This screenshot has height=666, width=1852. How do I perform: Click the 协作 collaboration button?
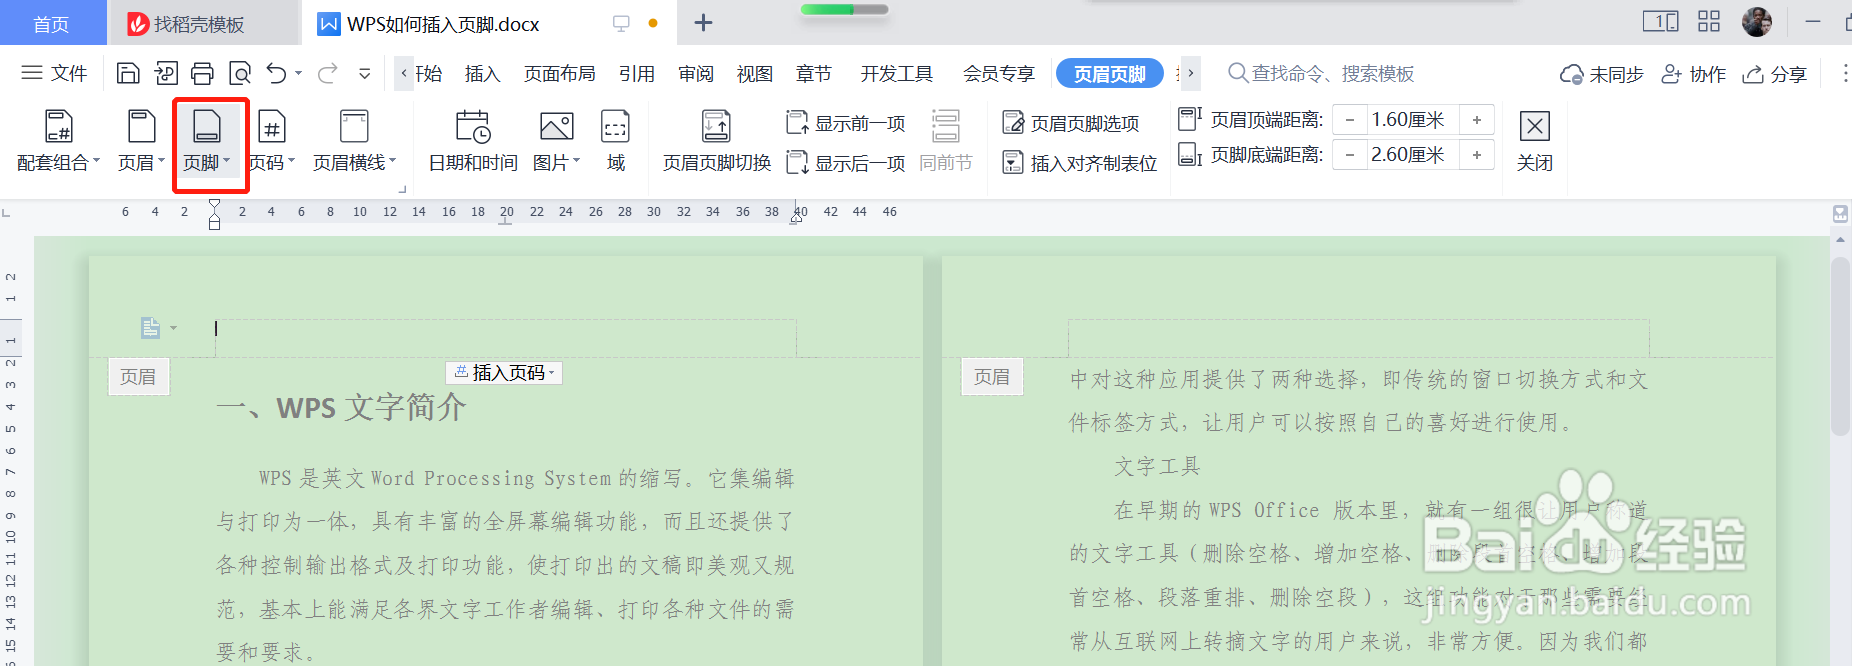1694,74
